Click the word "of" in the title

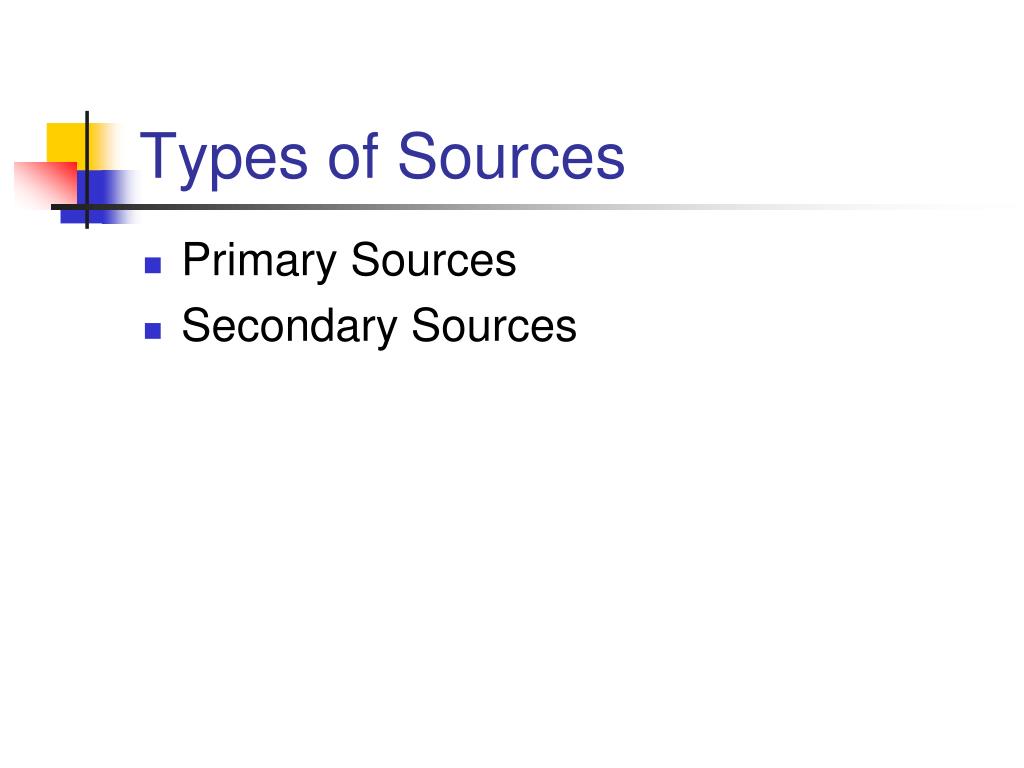pos(352,155)
